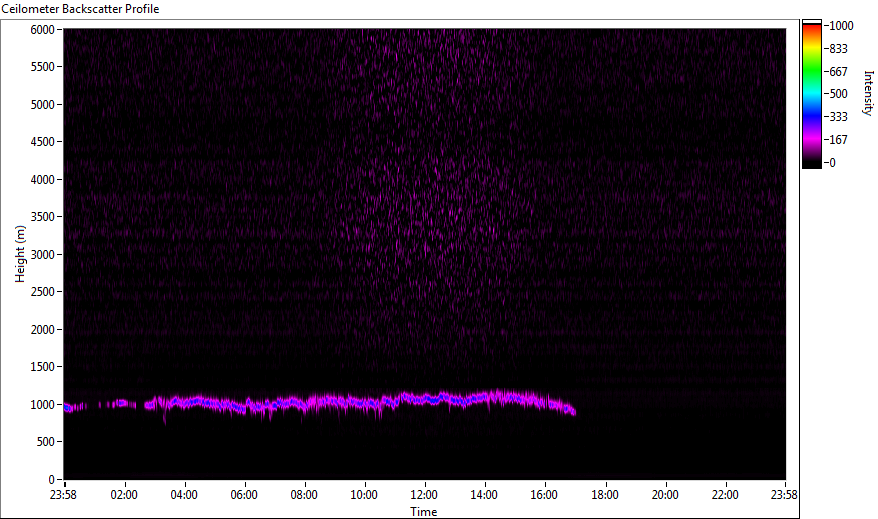Click the 500 height axis value
The image size is (878, 519).
(x=46, y=442)
